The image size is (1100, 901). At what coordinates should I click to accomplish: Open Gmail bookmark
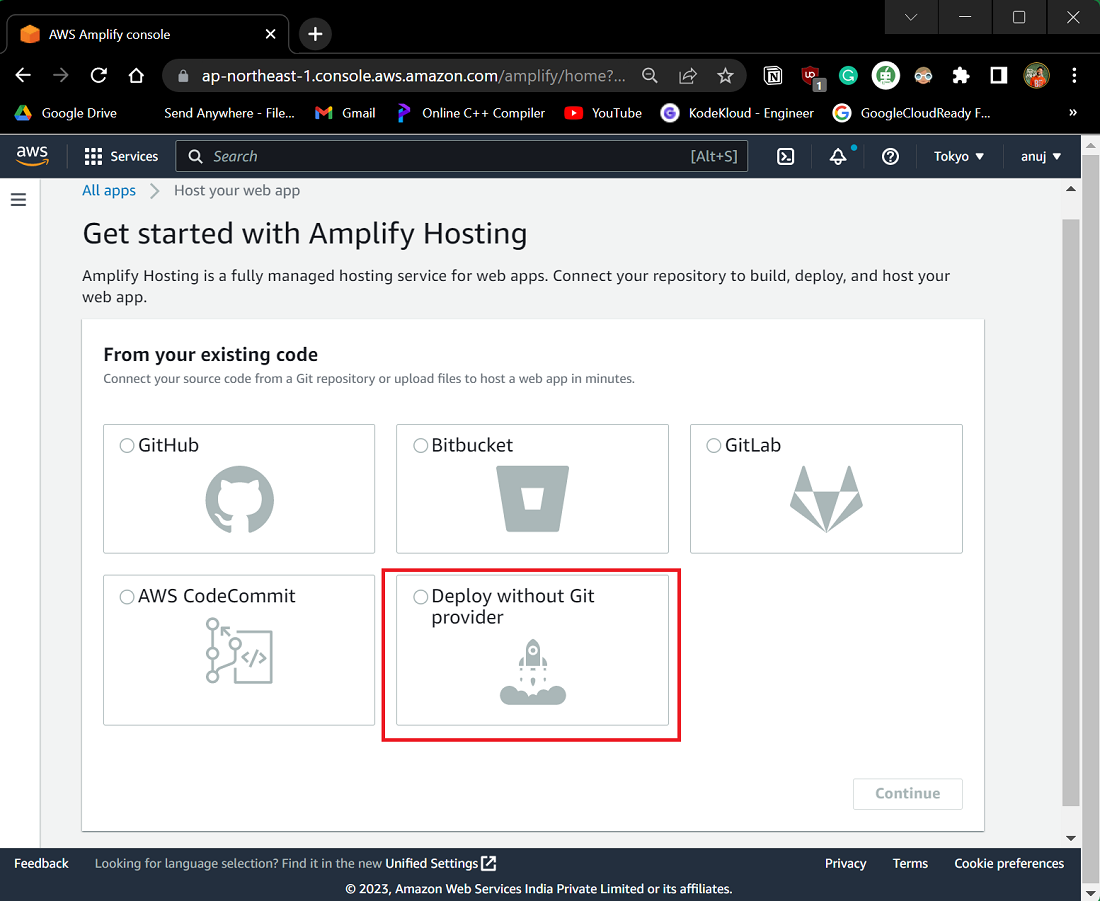tap(345, 113)
